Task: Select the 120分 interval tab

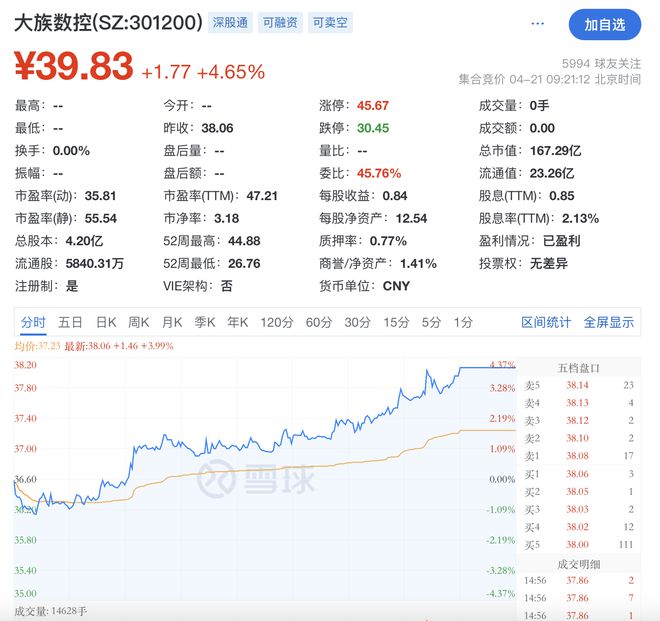Action: click(x=277, y=322)
